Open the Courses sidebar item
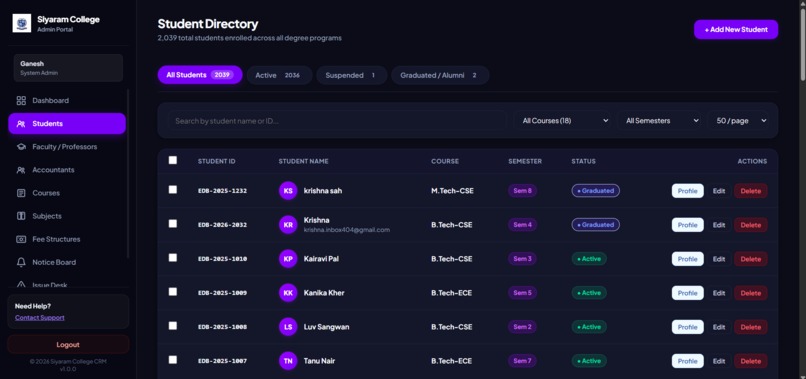Image resolution: width=806 pixels, height=379 pixels. pos(67,193)
